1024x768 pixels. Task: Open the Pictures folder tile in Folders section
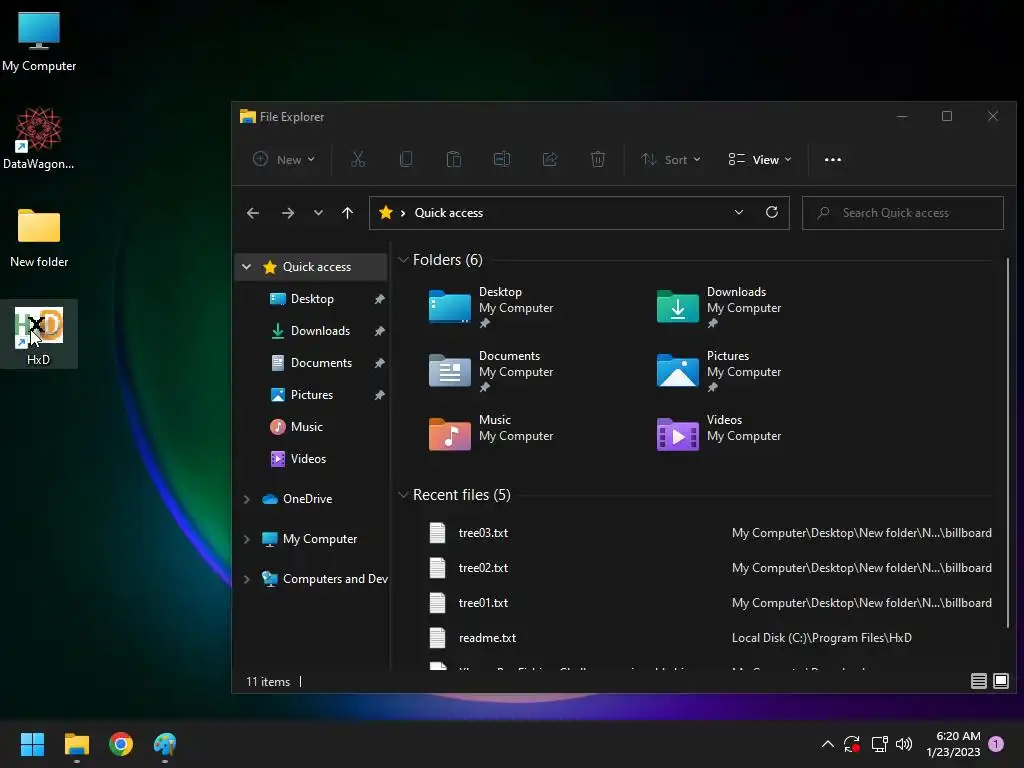pos(719,371)
